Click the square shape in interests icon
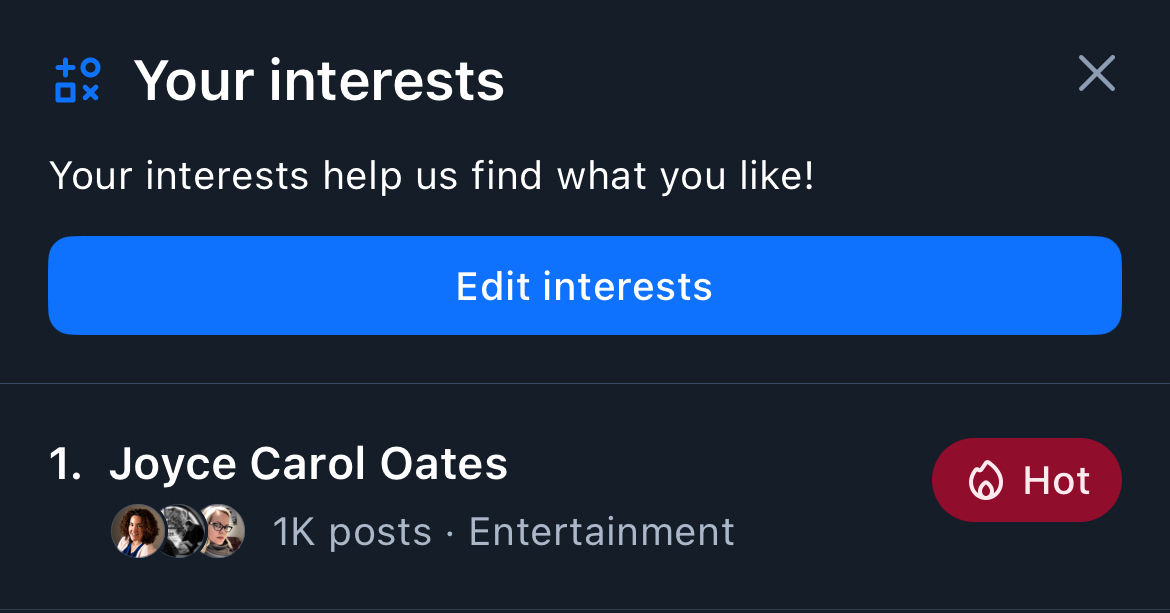Screen dimensions: 1170x613 [x=65, y=93]
